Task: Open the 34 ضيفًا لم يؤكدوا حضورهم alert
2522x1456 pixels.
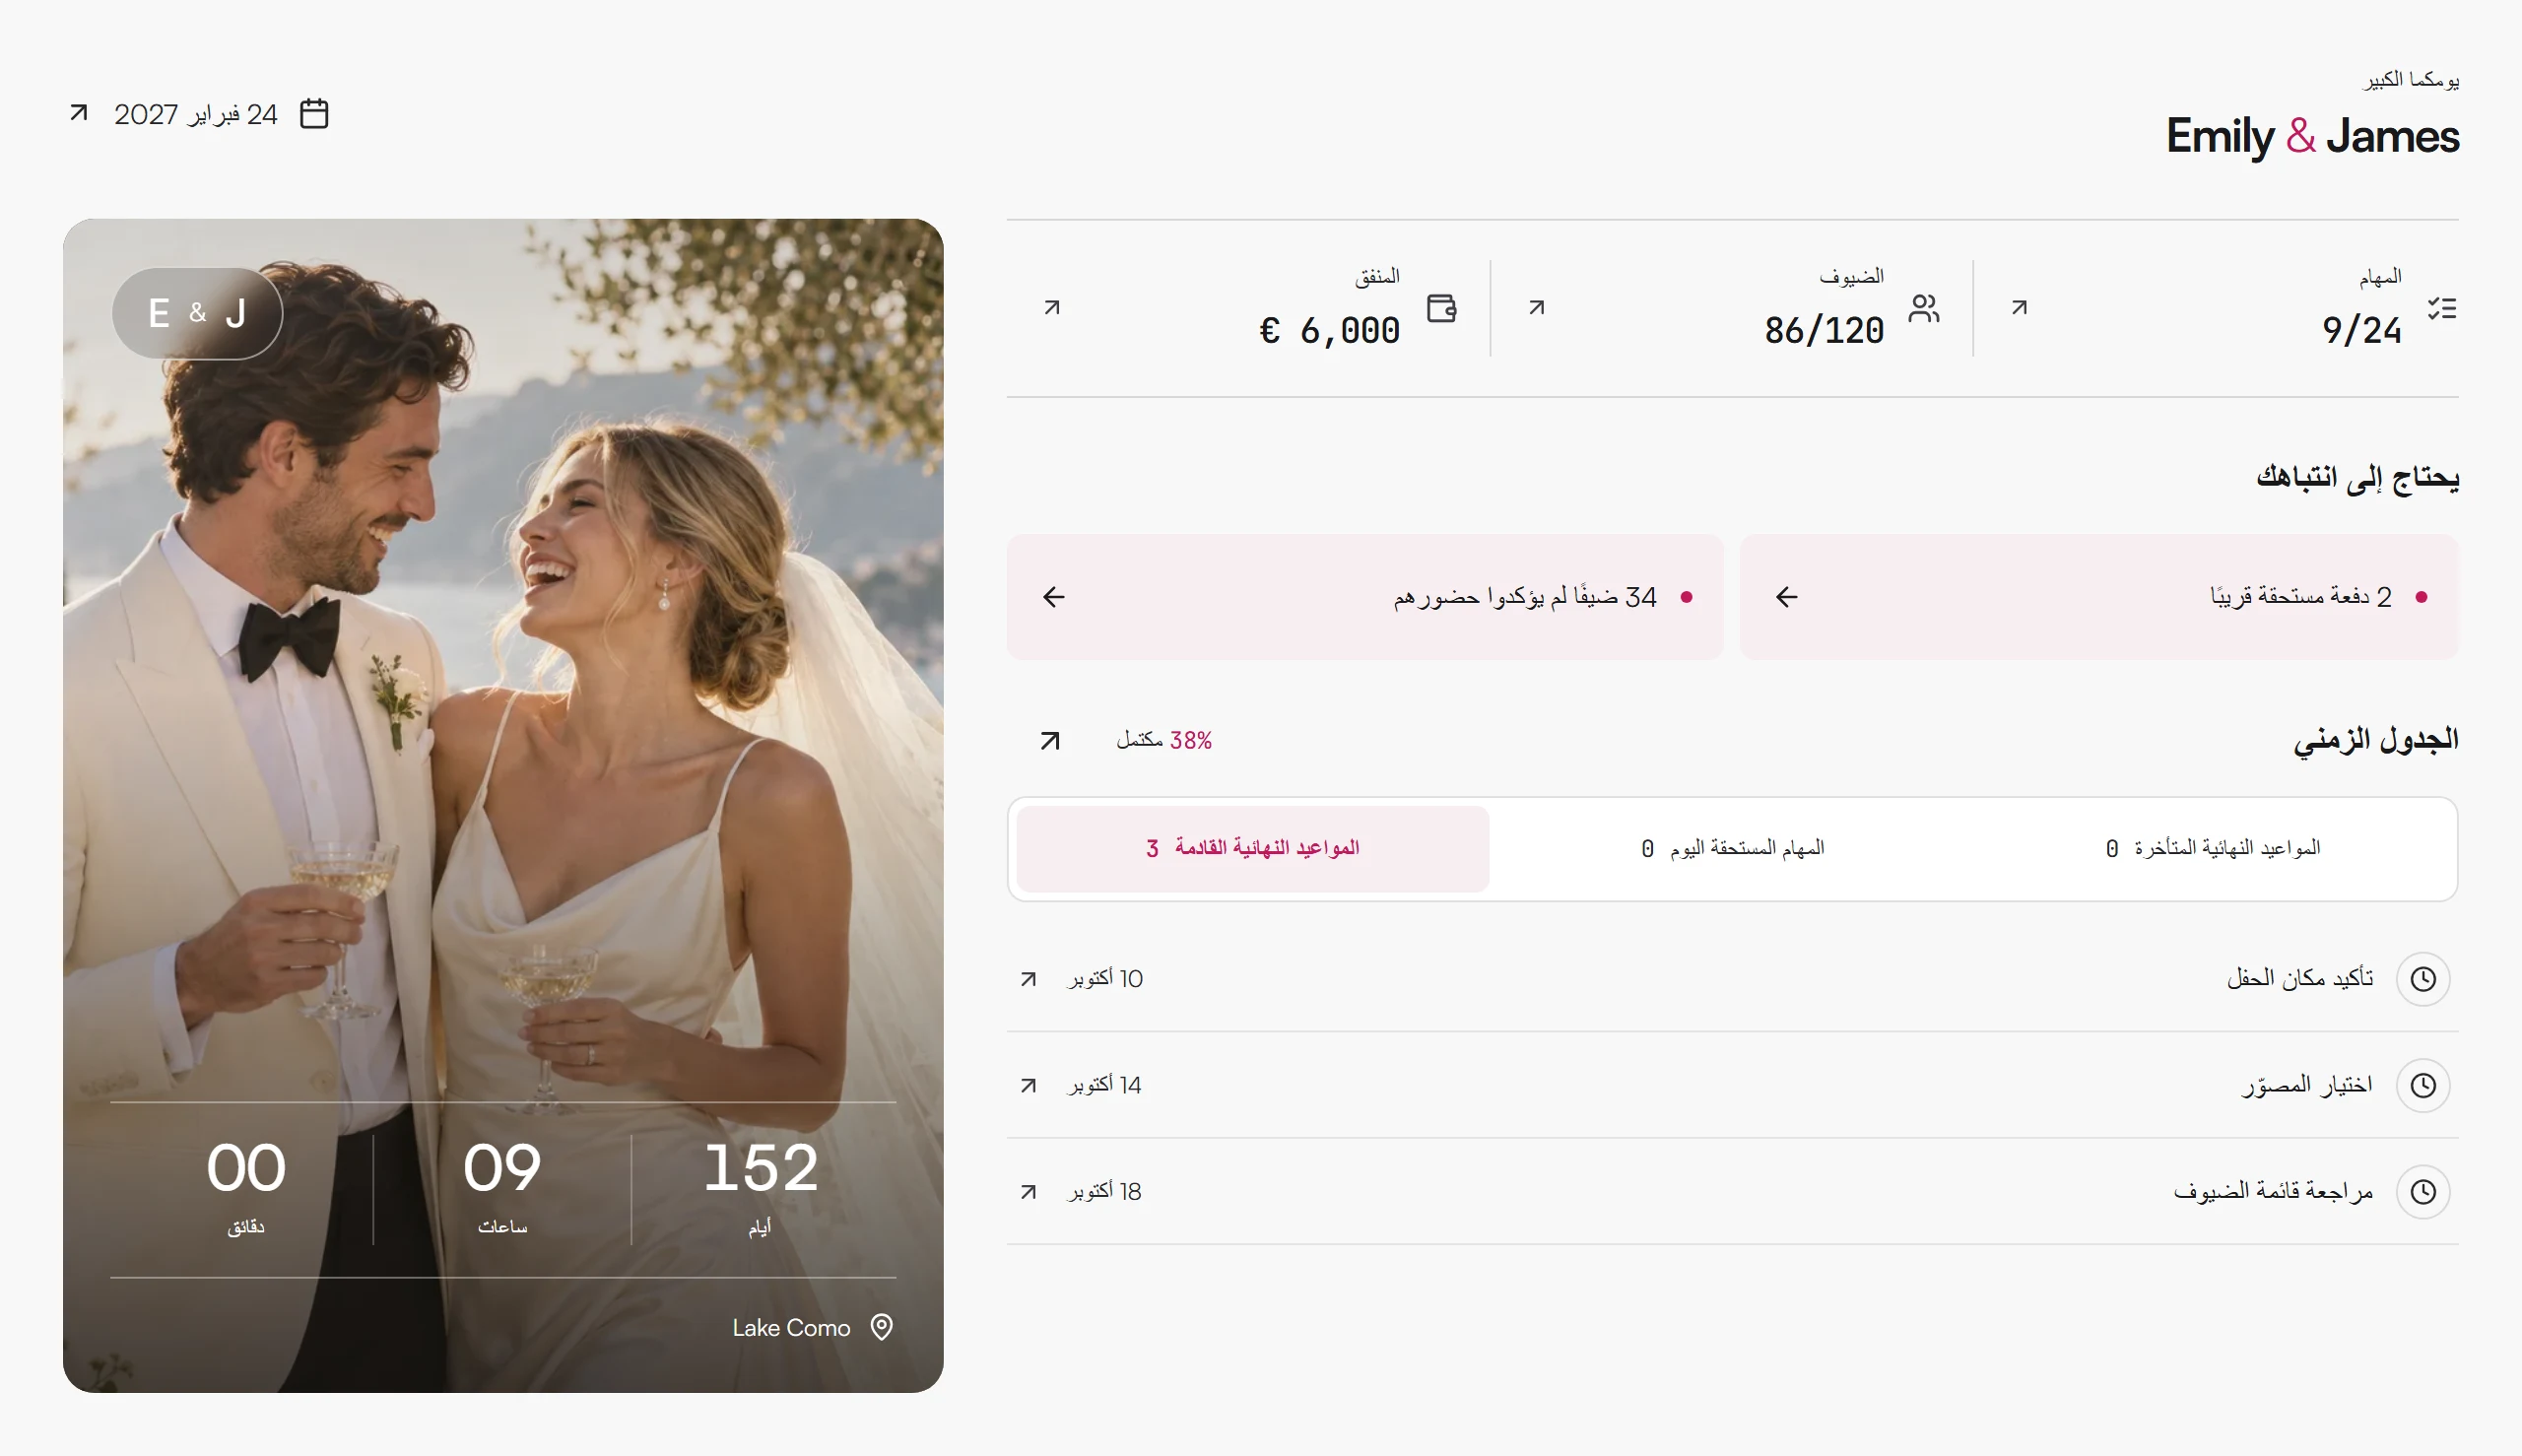Action: click(x=1365, y=597)
